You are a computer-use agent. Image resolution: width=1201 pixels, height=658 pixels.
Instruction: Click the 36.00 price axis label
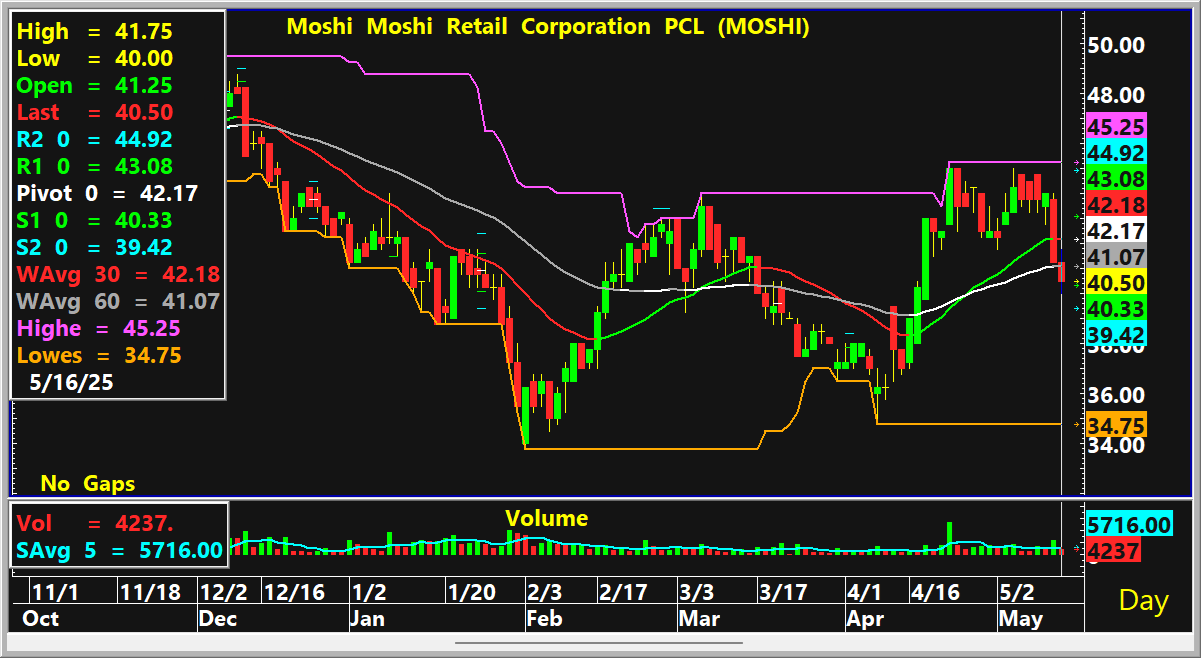1116,395
